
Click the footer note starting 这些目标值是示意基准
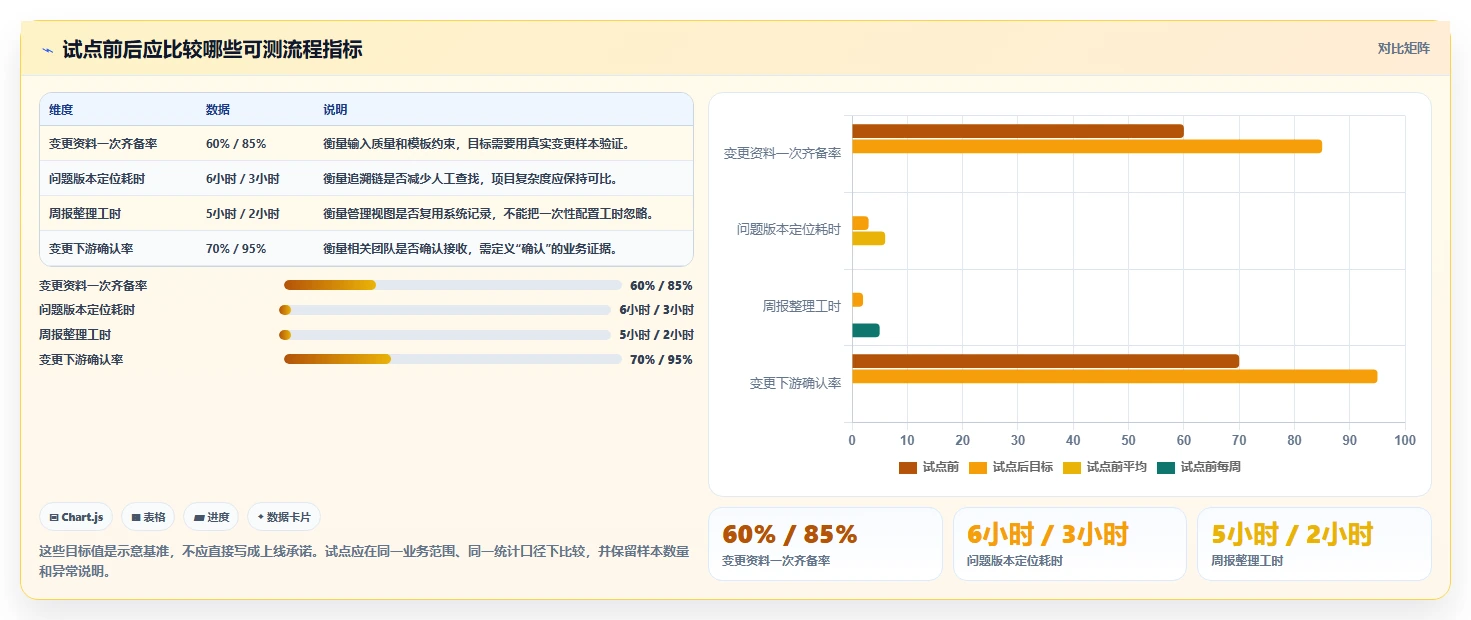click(x=364, y=561)
